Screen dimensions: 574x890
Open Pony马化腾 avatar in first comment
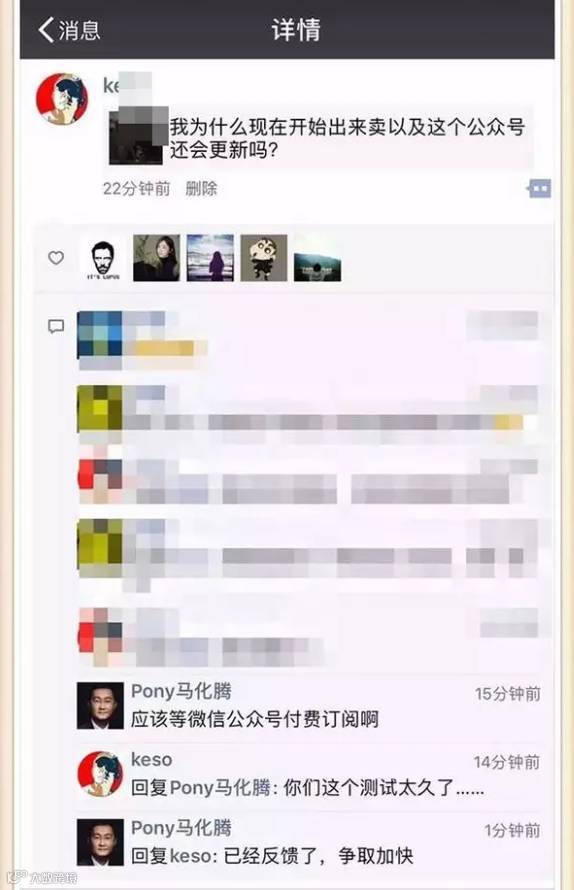coord(100,706)
